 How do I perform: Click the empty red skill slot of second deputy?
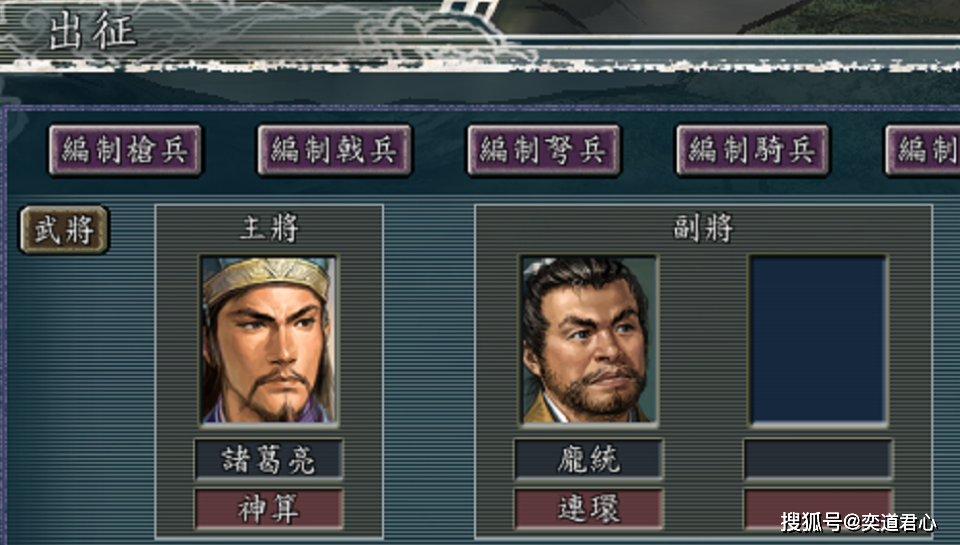point(818,509)
